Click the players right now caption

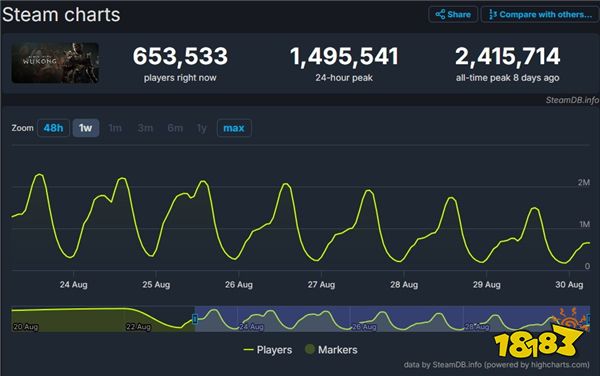click(x=180, y=78)
